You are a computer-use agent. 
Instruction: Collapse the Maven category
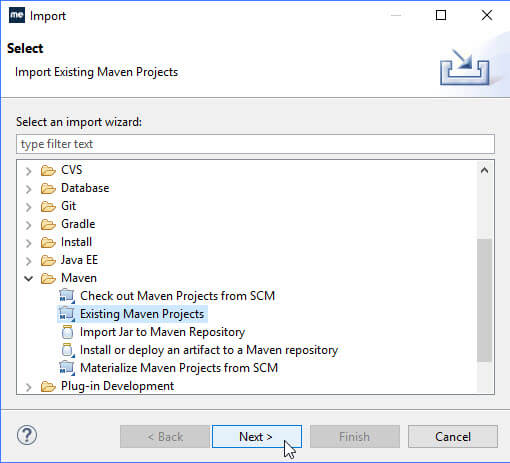point(29,278)
